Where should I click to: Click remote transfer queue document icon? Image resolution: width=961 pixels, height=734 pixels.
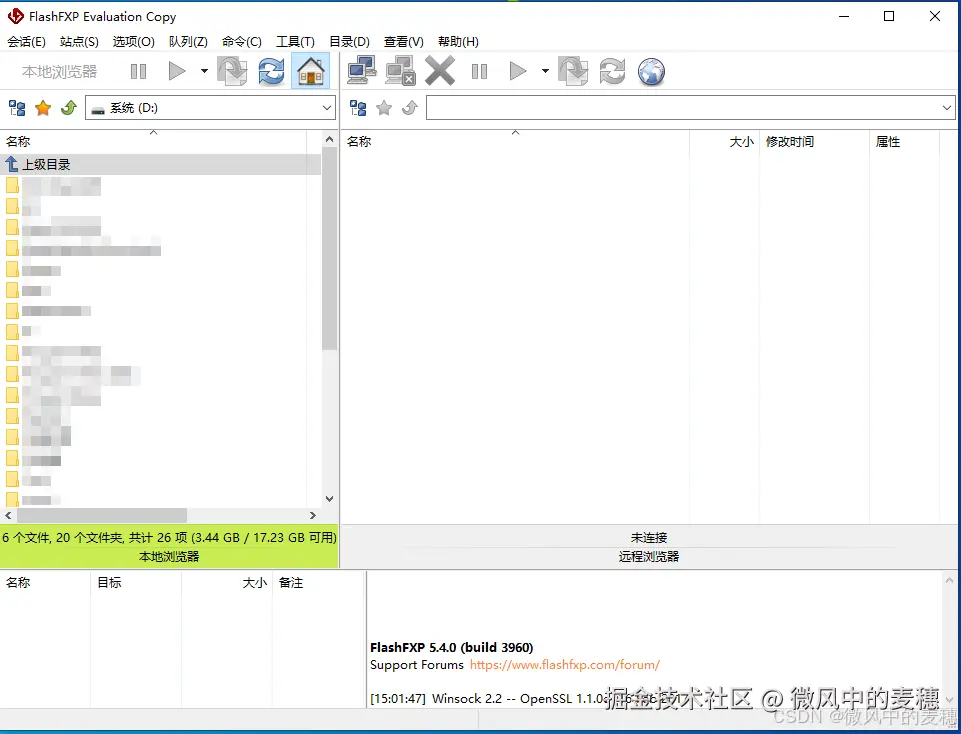[x=573, y=71]
